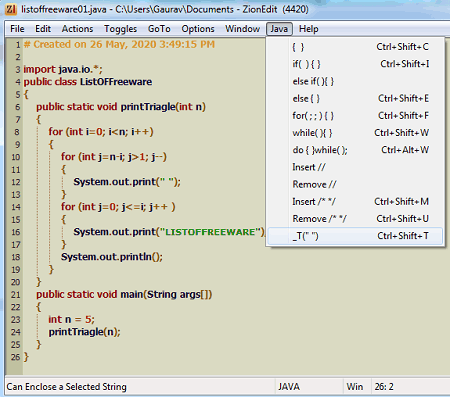Open the Actions menu
Image resolution: width=450 pixels, height=397 pixels.
click(x=77, y=29)
